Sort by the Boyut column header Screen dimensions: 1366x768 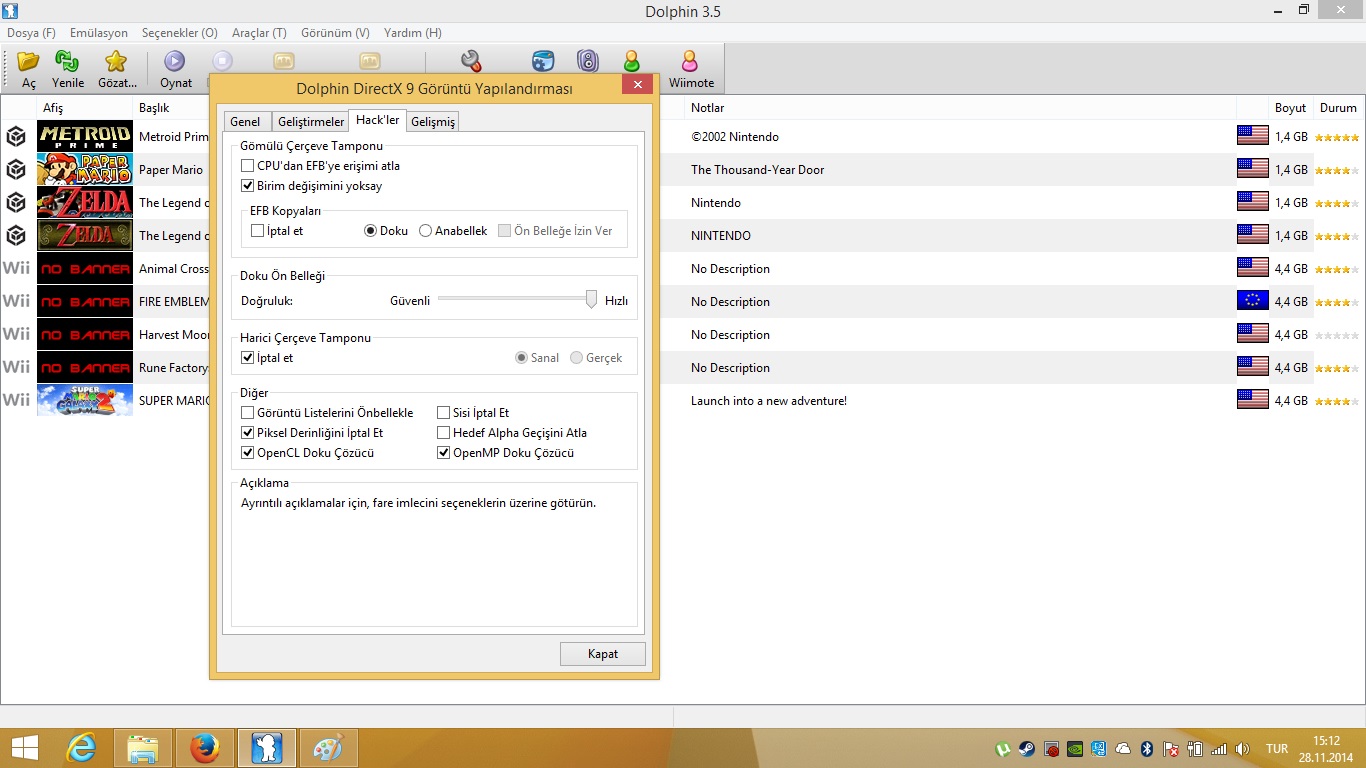coord(1290,107)
